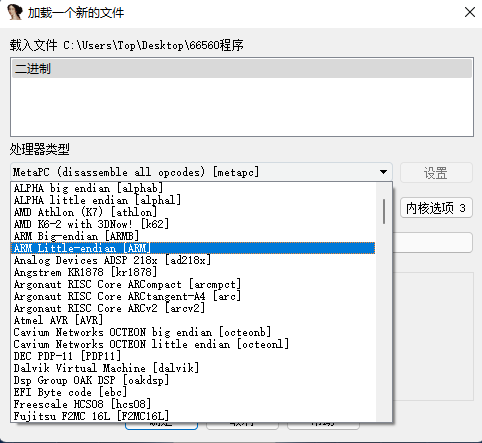Screen dimensions: 482x443
Task: Select Analog Devices ADSP 218x [ad218x]
Action: click(x=193, y=260)
